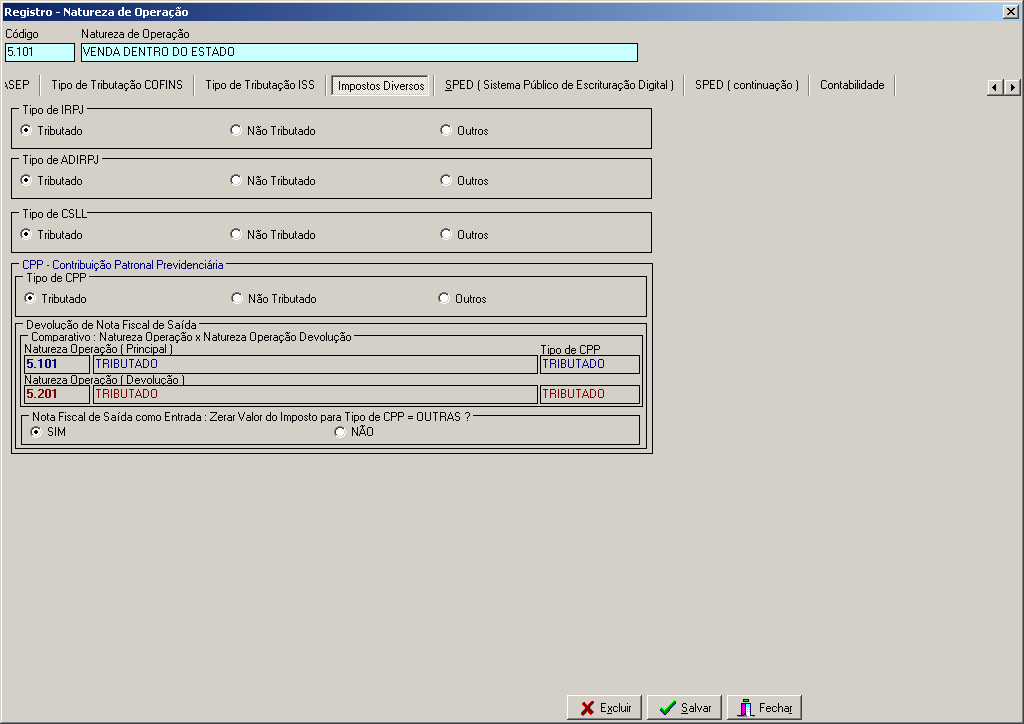Screen dimensions: 1024x724
Task: Click the green checkmark Salvar icon
Action: (667, 708)
